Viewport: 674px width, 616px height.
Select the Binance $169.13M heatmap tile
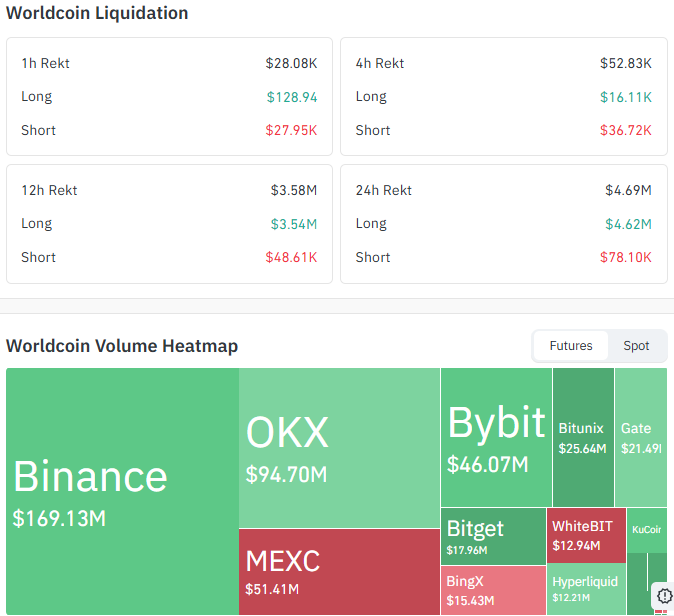[123, 491]
